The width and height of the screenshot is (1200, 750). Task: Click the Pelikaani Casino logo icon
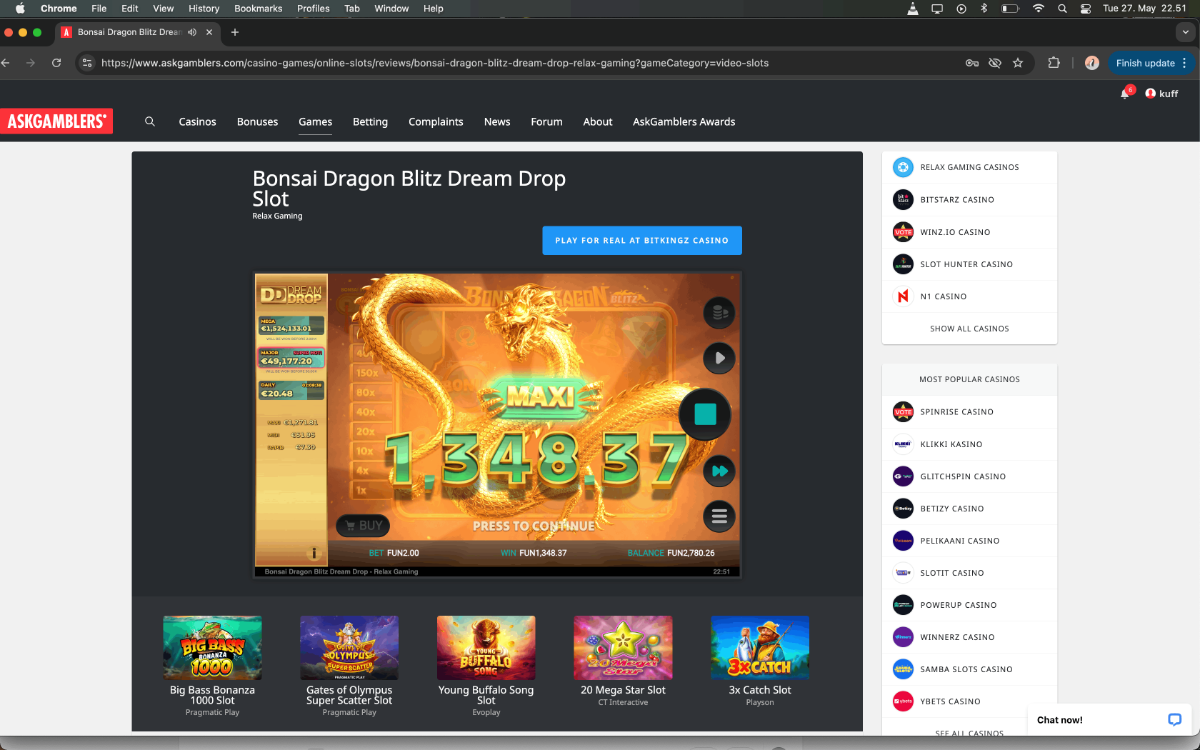pos(903,540)
